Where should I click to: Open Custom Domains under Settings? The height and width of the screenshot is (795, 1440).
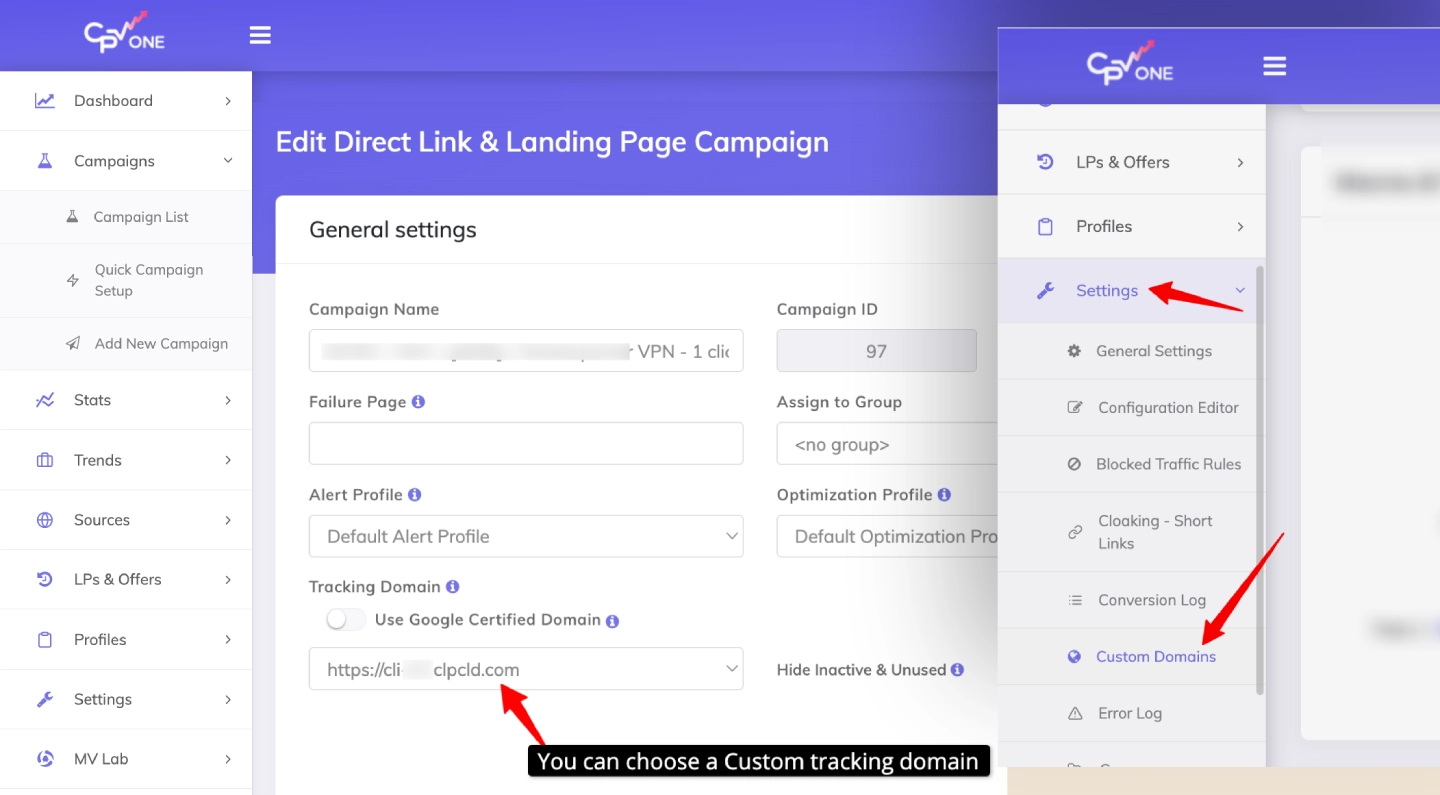pyautogui.click(x=1155, y=657)
